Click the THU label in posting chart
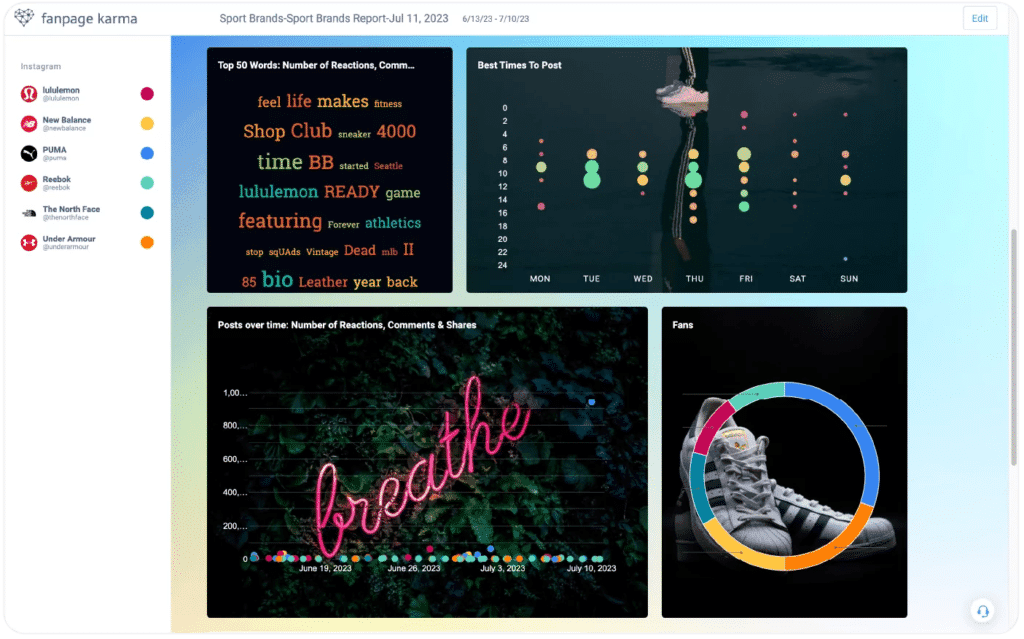The image size is (1024, 639). click(694, 279)
